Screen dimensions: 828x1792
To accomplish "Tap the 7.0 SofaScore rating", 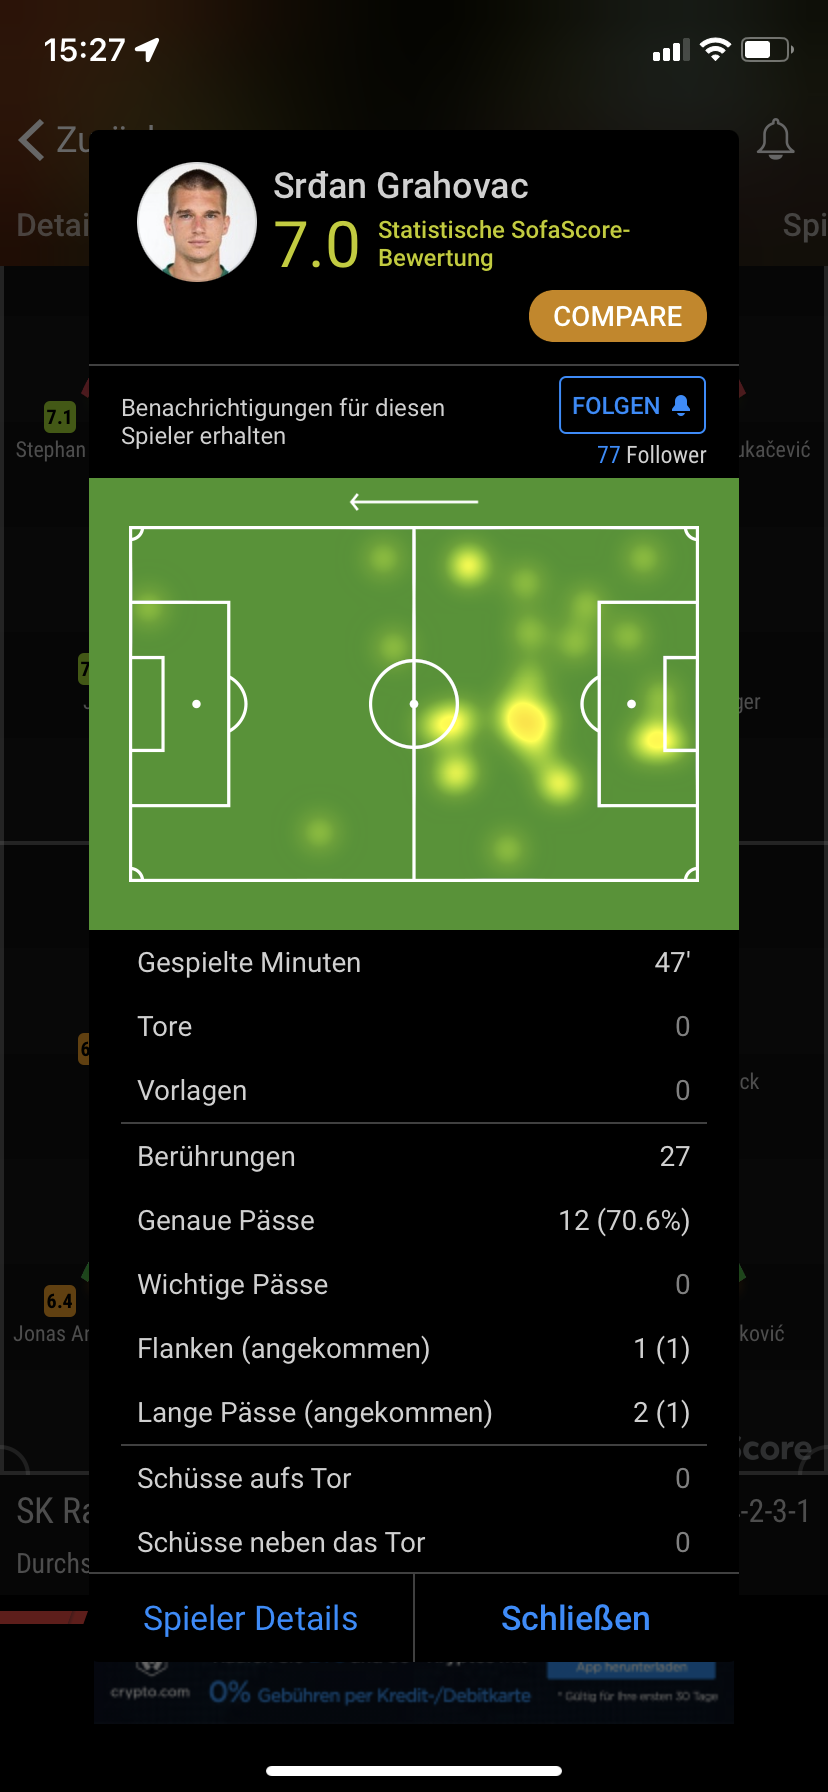I will [316, 245].
